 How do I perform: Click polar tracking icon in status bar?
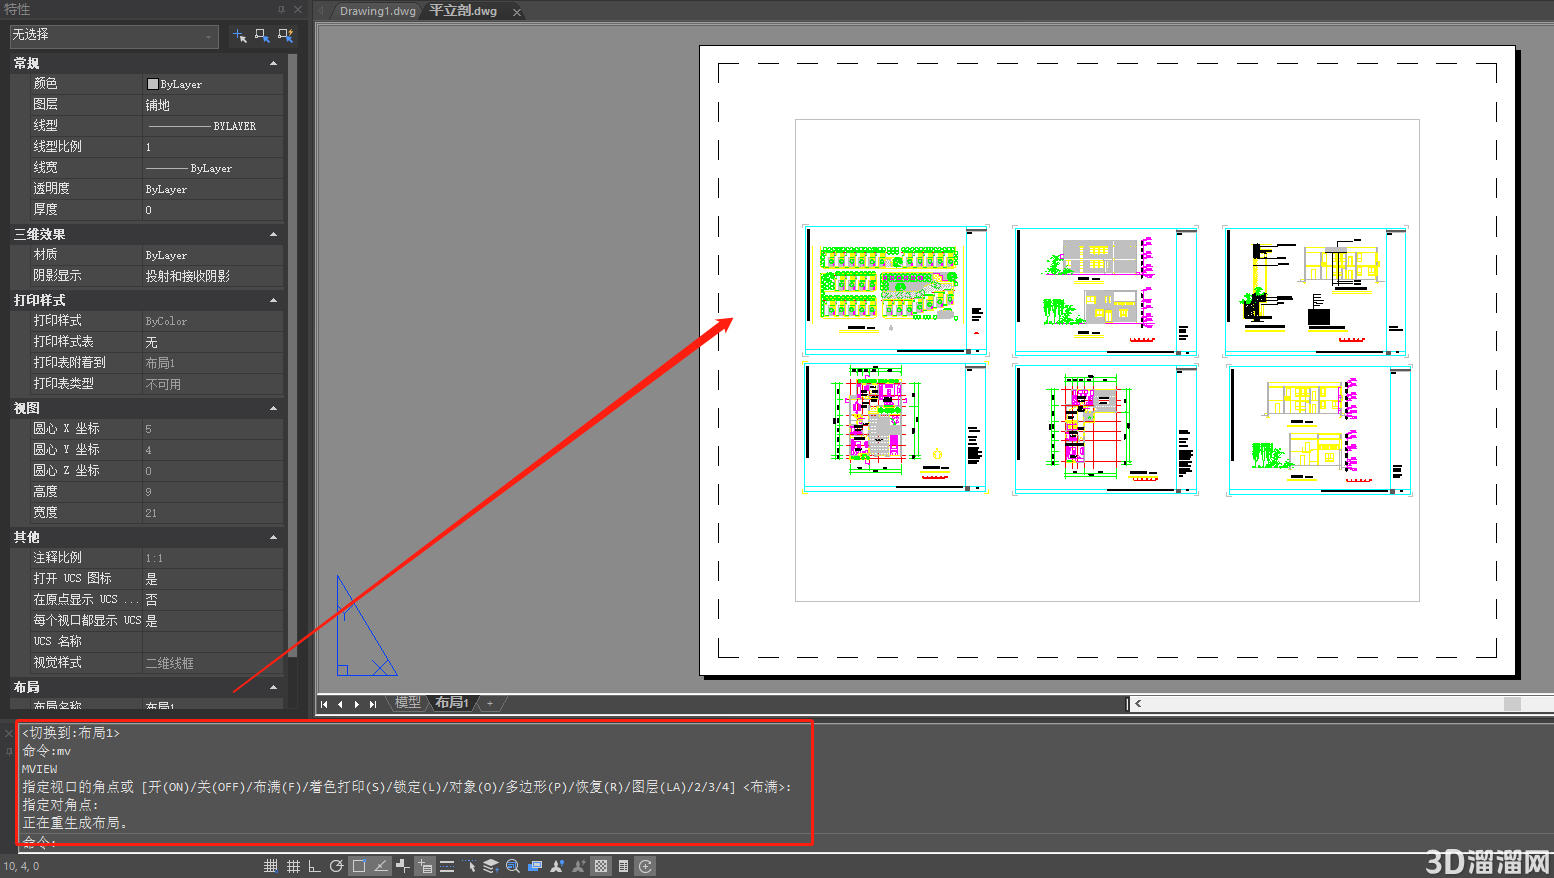[x=337, y=866]
